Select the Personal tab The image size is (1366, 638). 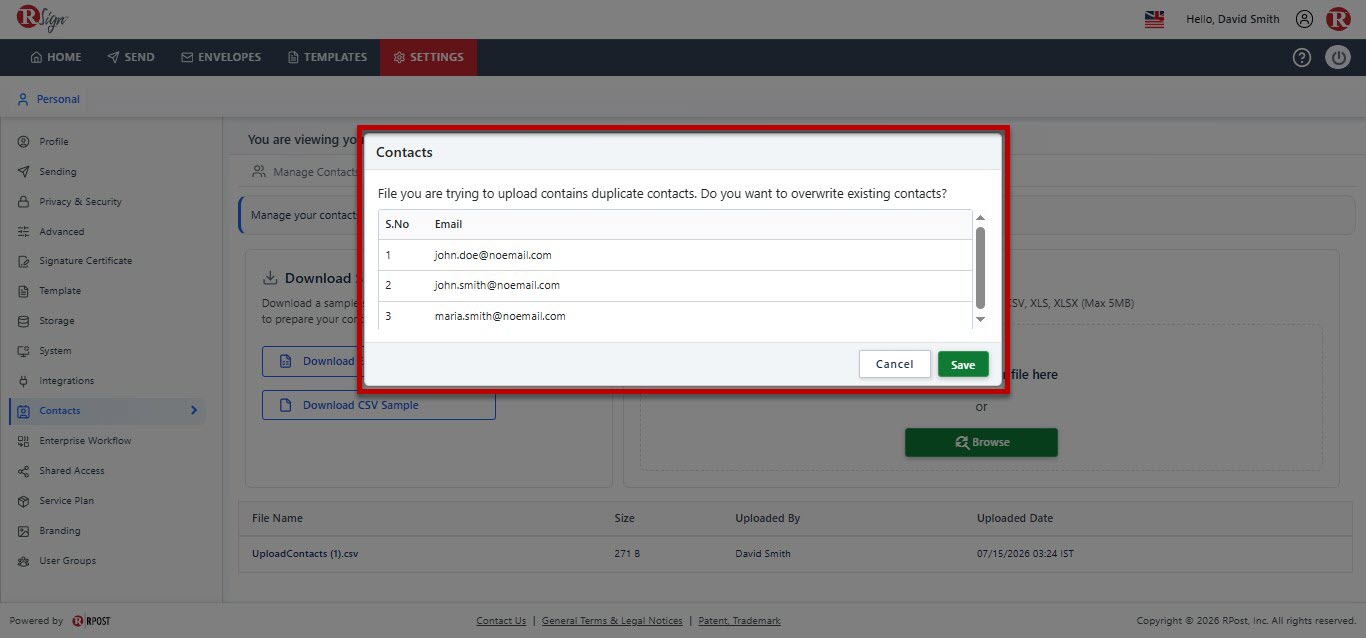[x=49, y=99]
